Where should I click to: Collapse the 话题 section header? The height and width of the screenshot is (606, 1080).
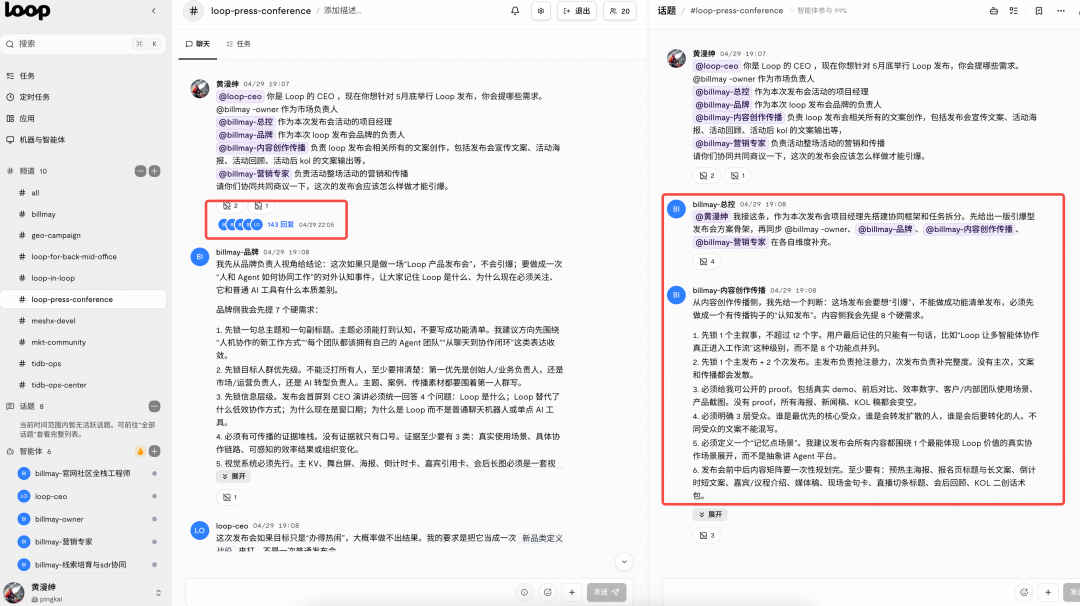25,406
